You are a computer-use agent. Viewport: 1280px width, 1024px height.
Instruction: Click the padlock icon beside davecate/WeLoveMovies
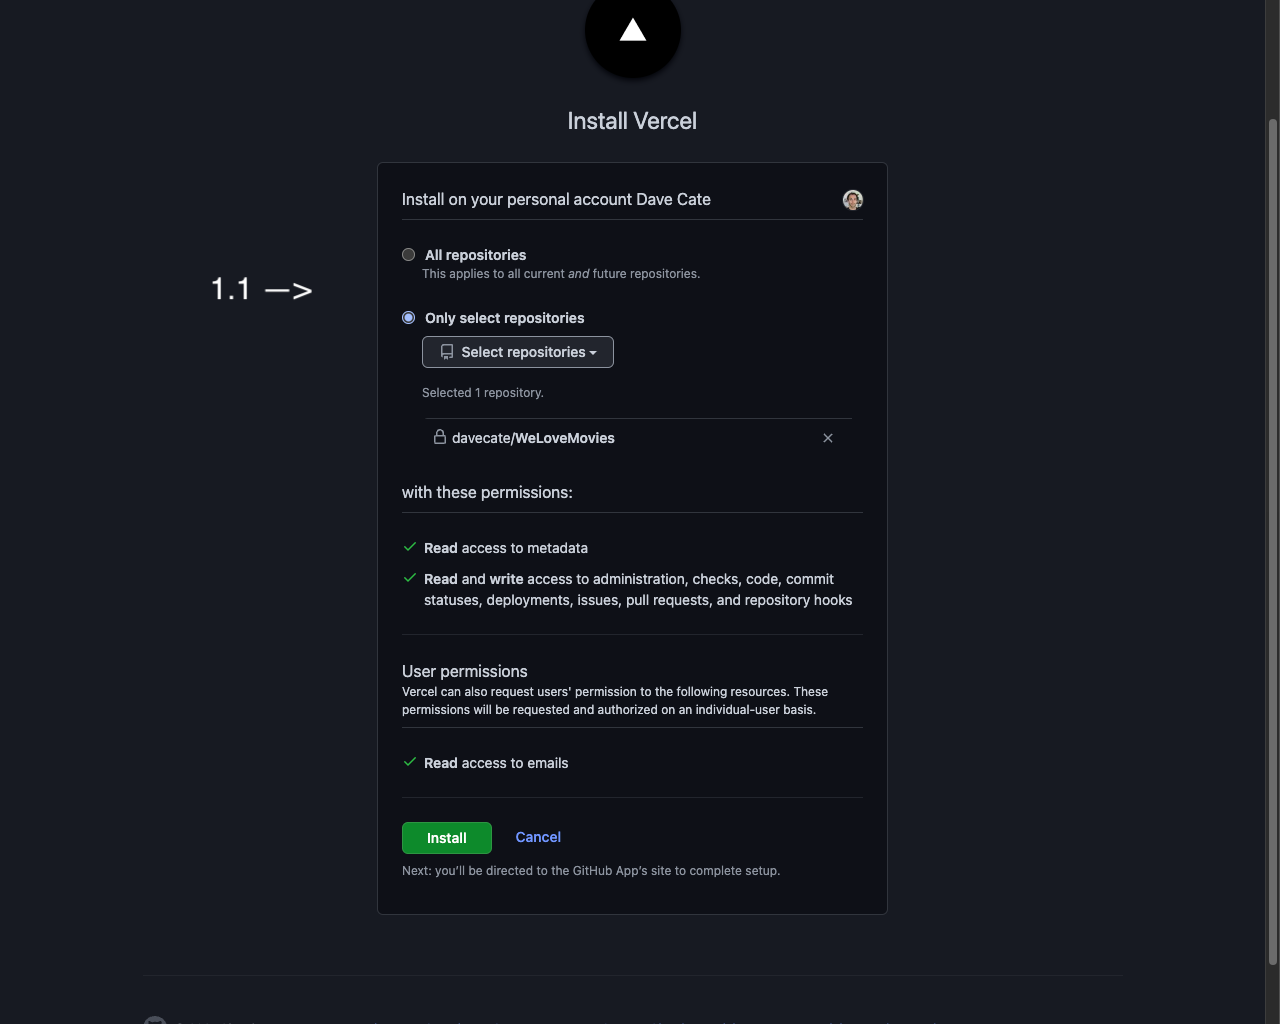tap(439, 437)
